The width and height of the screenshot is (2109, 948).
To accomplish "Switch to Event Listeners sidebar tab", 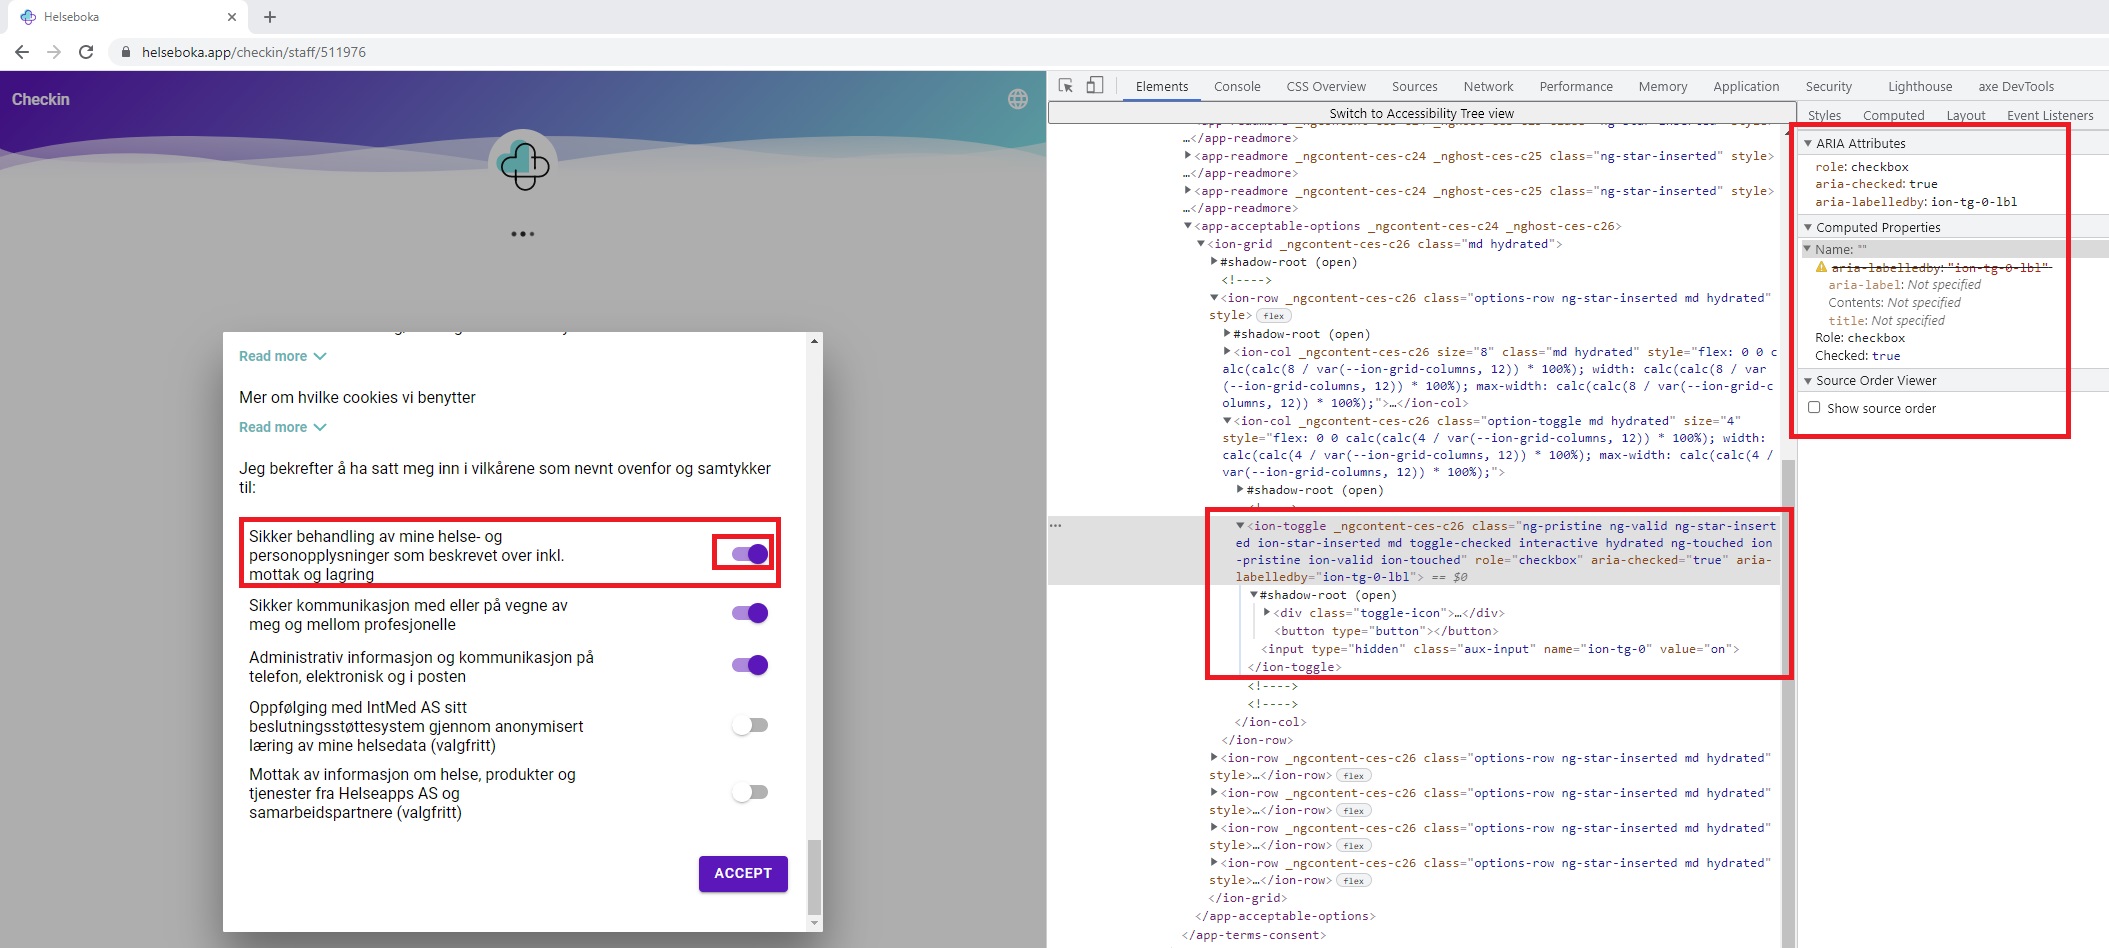I will (x=2050, y=116).
